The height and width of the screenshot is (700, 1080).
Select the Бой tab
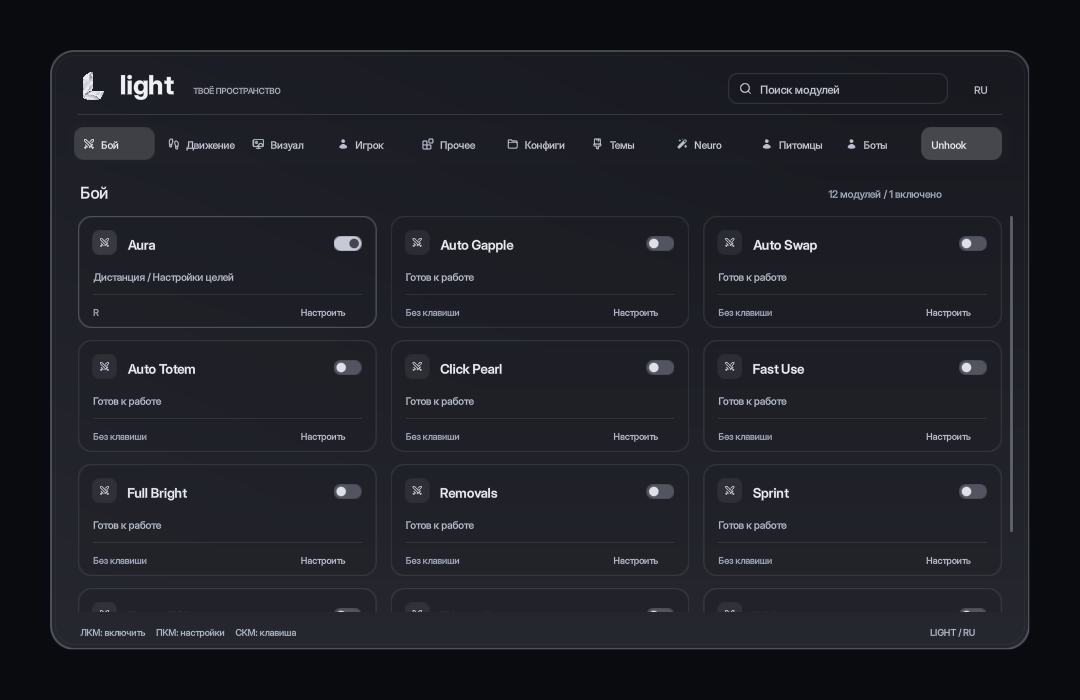114,144
